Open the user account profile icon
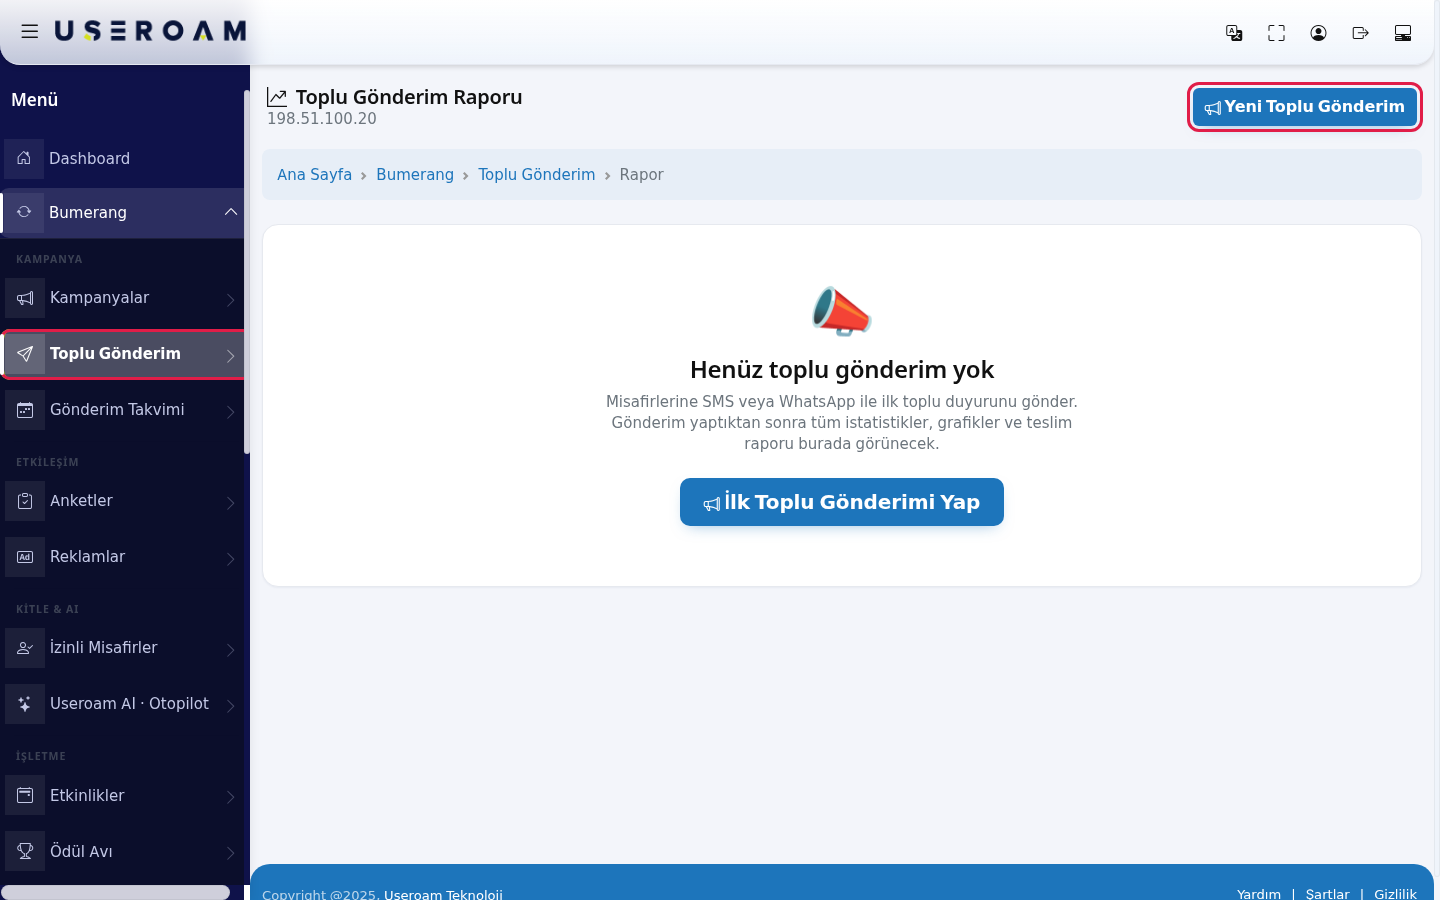1440x900 pixels. [1318, 33]
